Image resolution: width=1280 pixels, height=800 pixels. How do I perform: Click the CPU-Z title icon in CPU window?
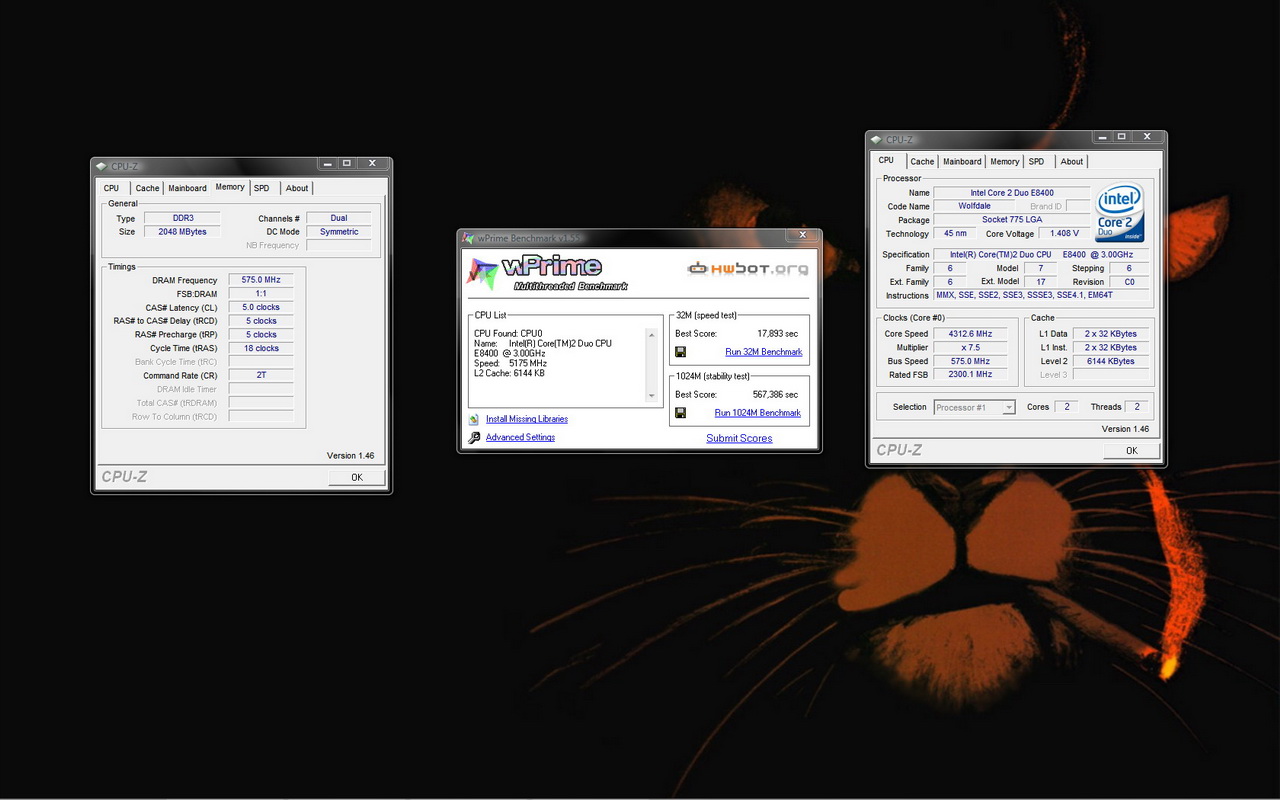tap(876, 140)
